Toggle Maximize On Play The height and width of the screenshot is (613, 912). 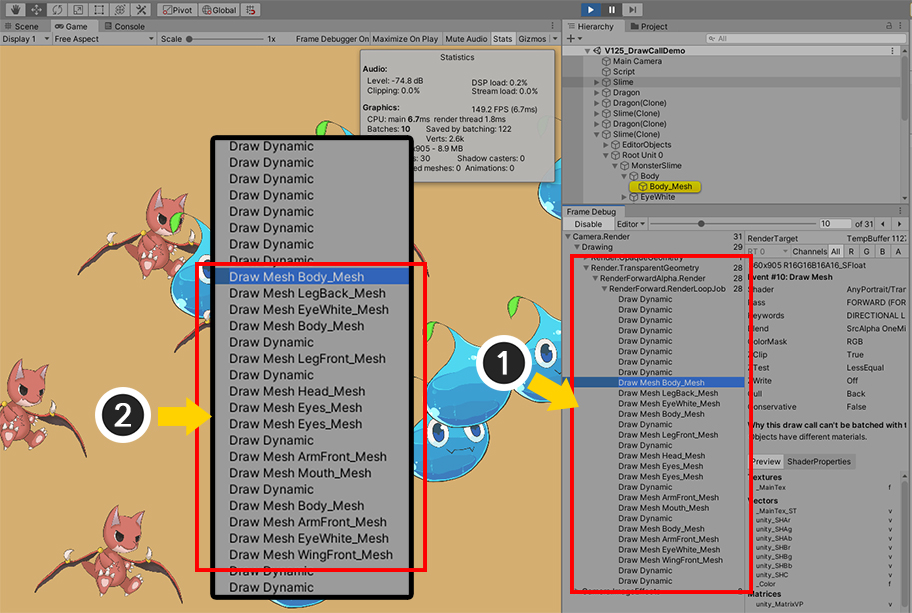[x=405, y=39]
